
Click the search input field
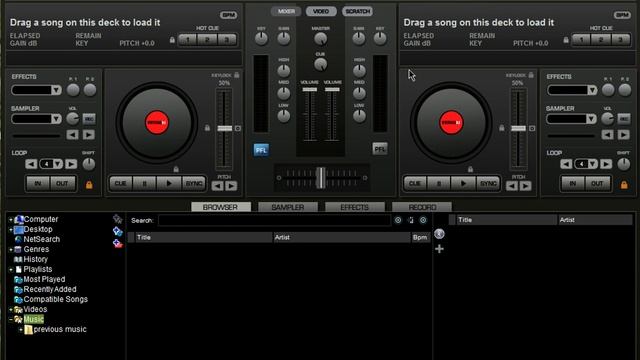coord(274,220)
